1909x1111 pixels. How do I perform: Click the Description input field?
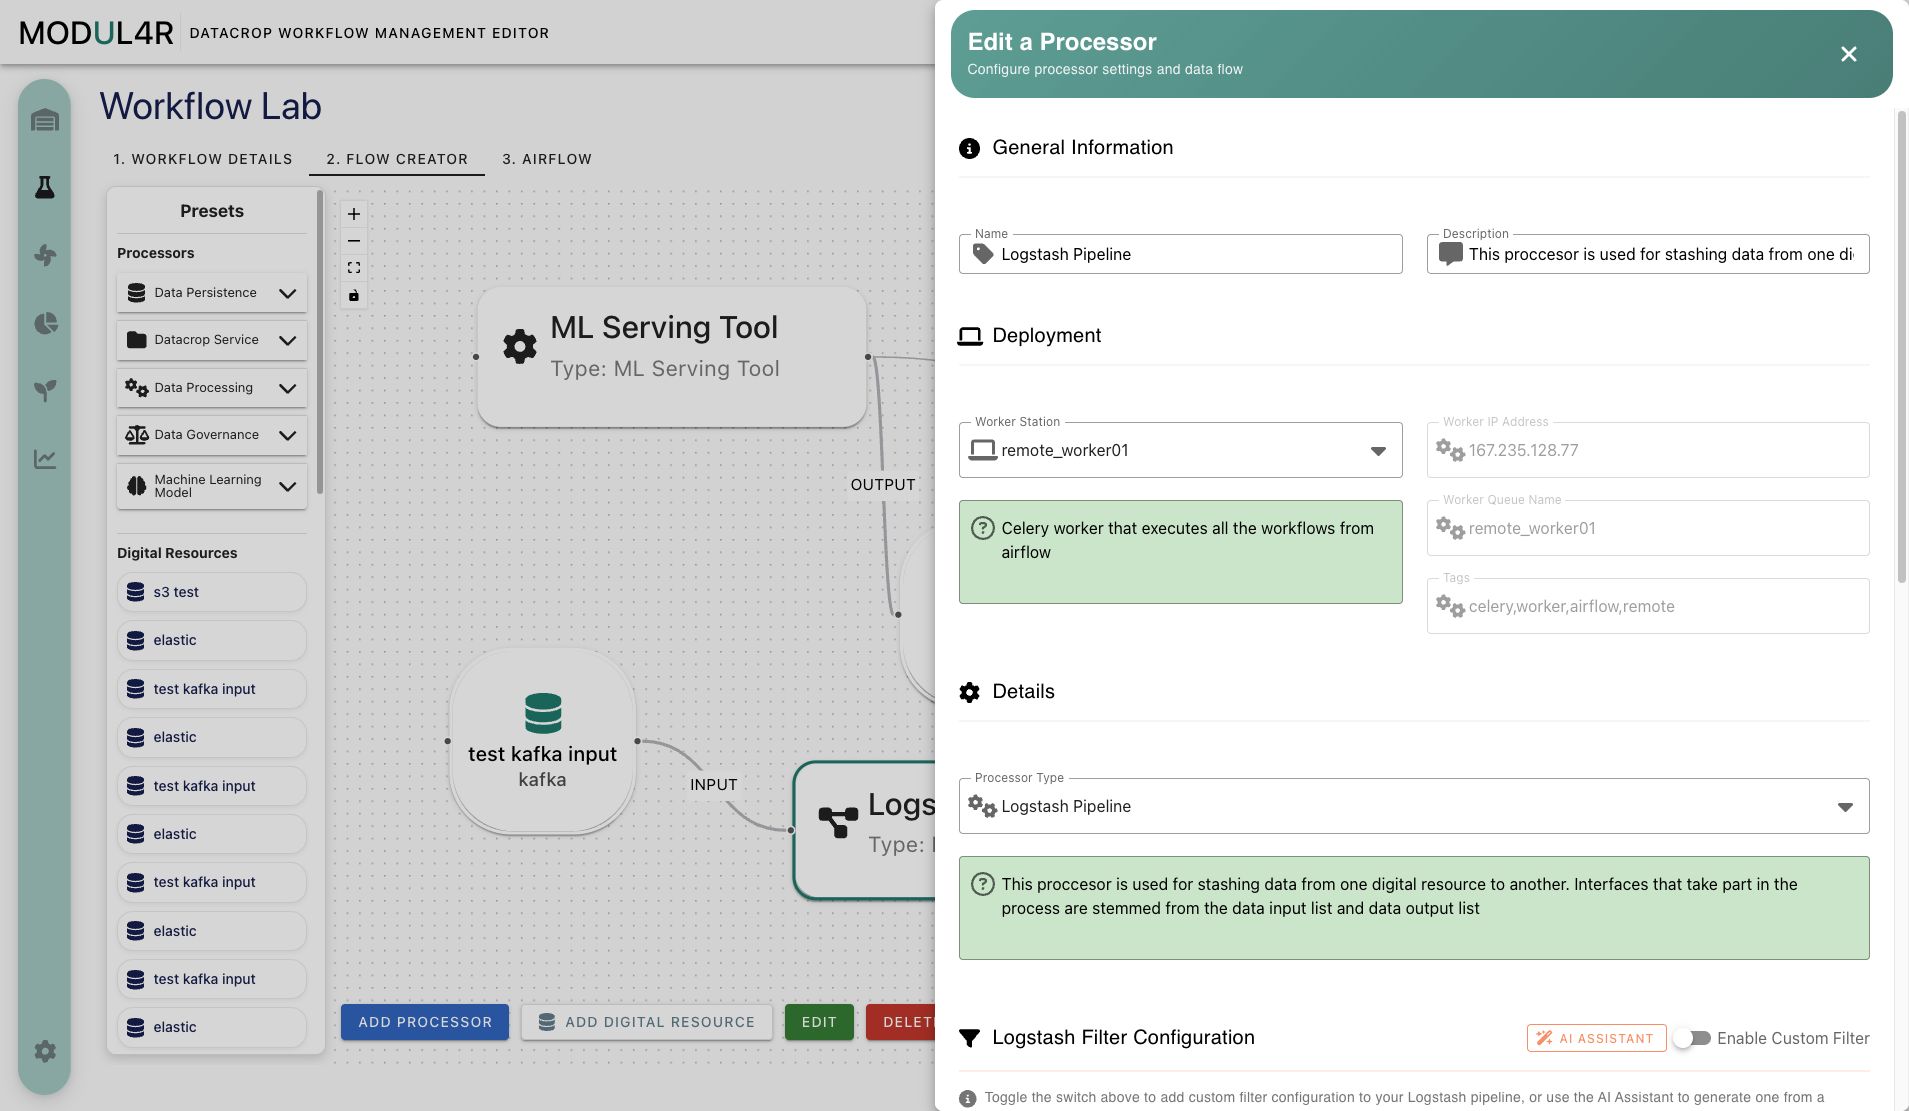pos(1648,254)
